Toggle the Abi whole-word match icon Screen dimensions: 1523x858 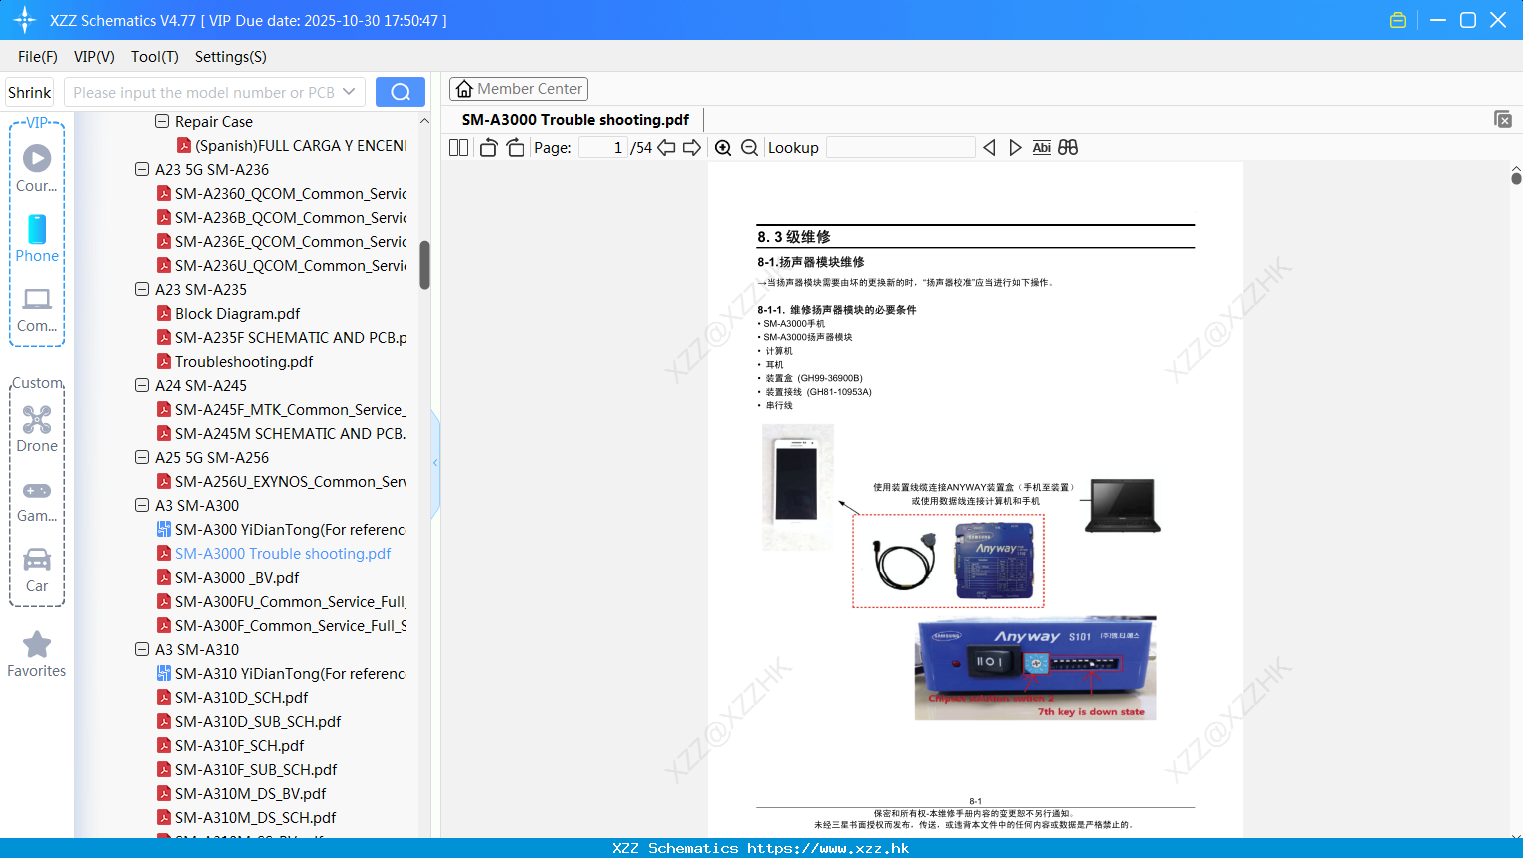pos(1041,148)
